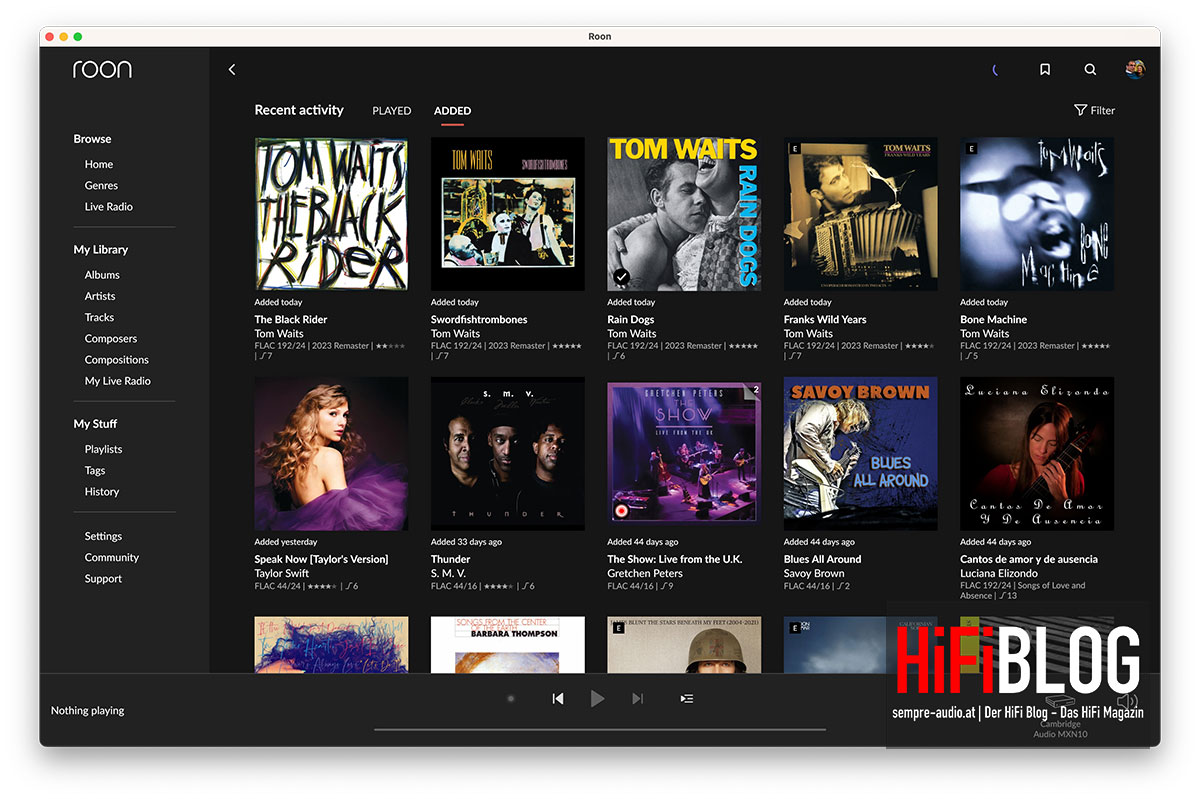1200x799 pixels.
Task: Click the Thunder album title
Action: tap(451, 560)
